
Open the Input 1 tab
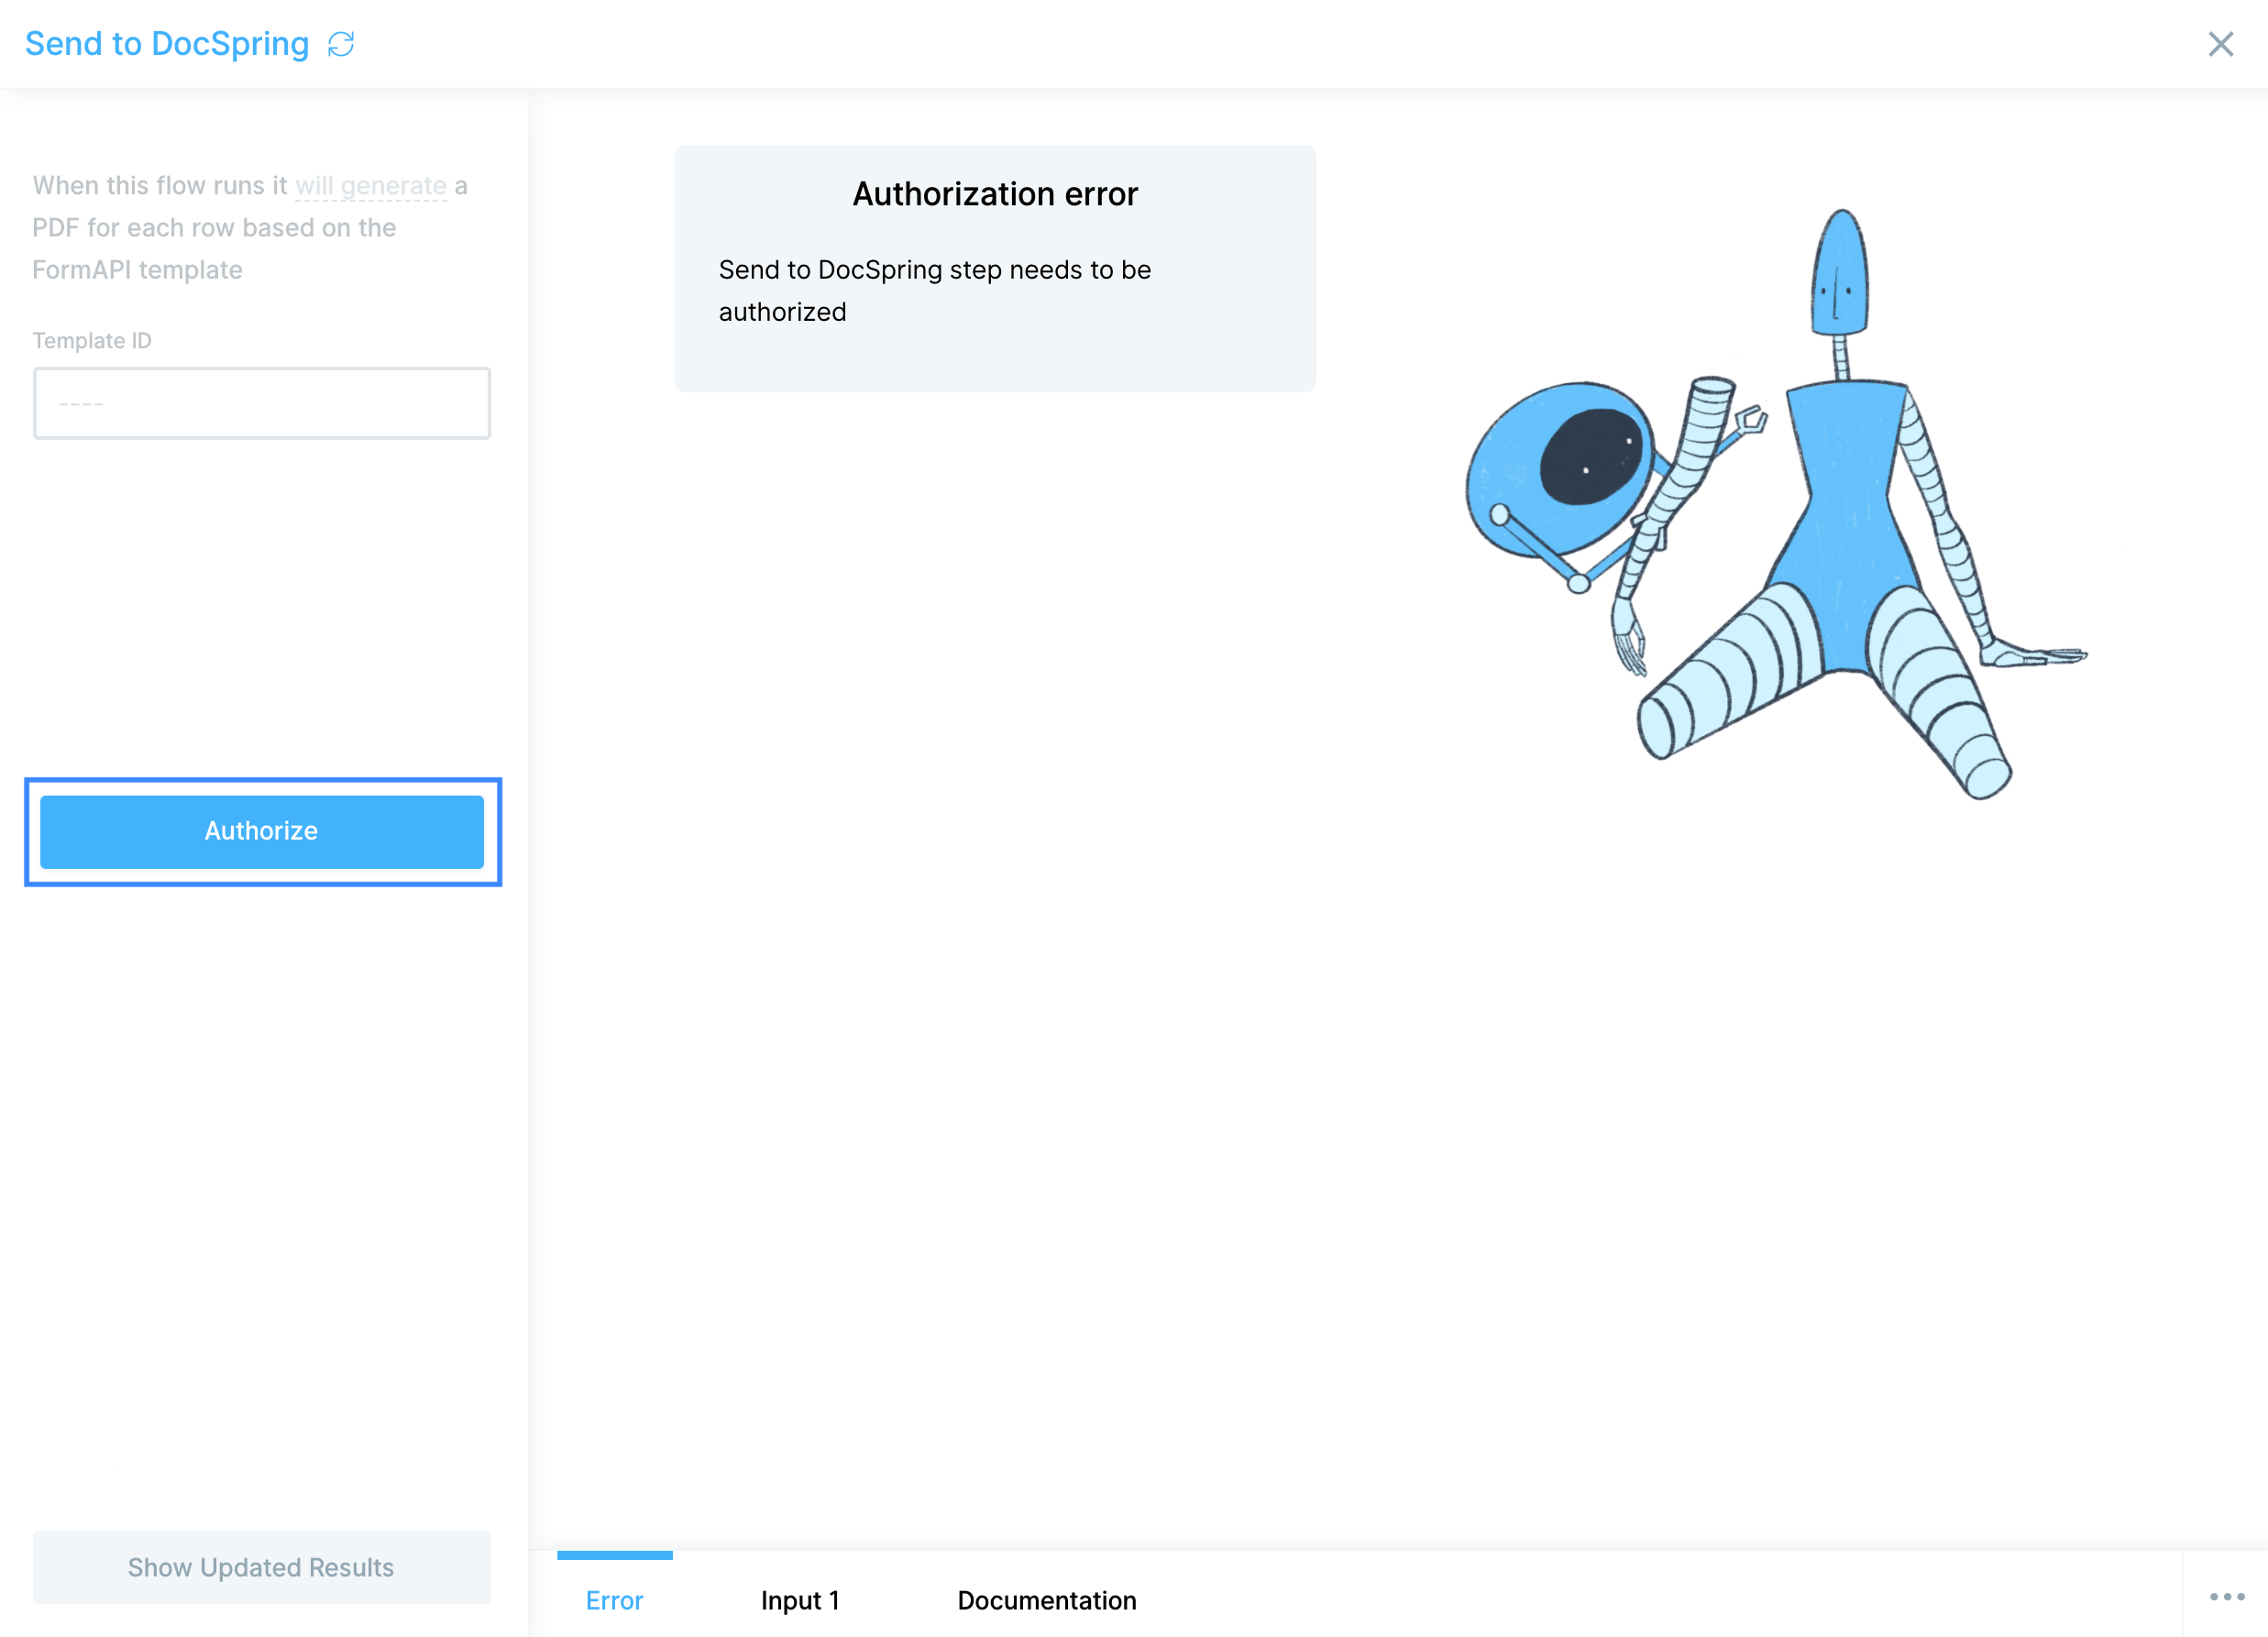pos(800,1600)
